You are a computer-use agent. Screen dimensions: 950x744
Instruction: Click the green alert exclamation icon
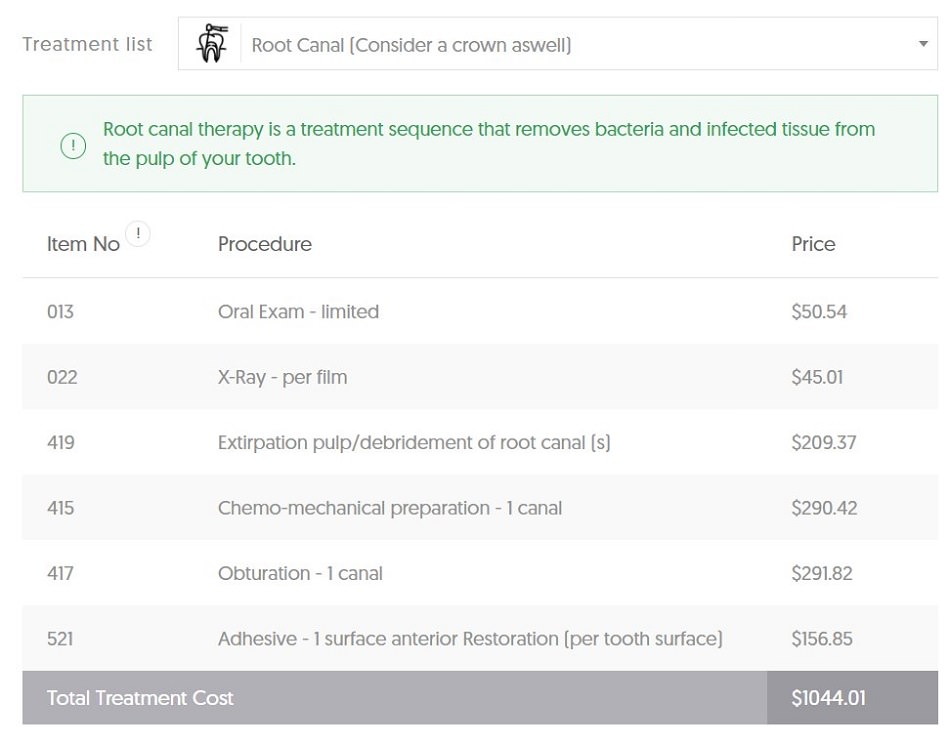(x=73, y=145)
